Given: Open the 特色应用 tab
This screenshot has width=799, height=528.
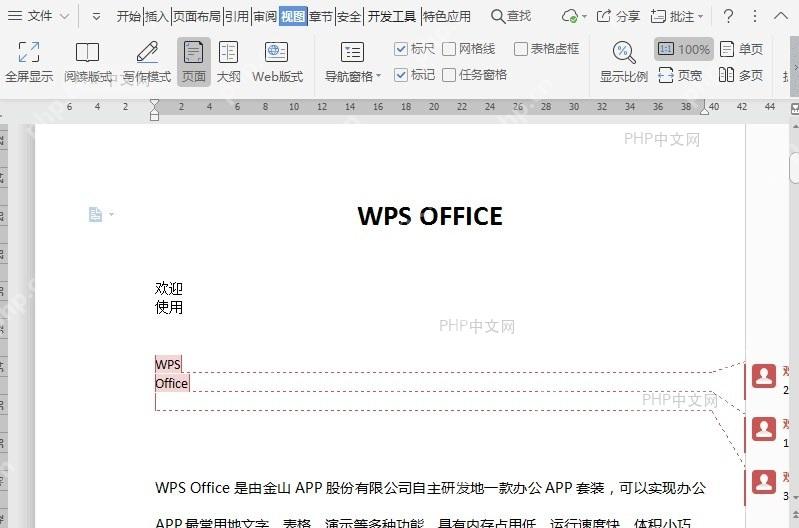Looking at the screenshot, I should tap(446, 16).
